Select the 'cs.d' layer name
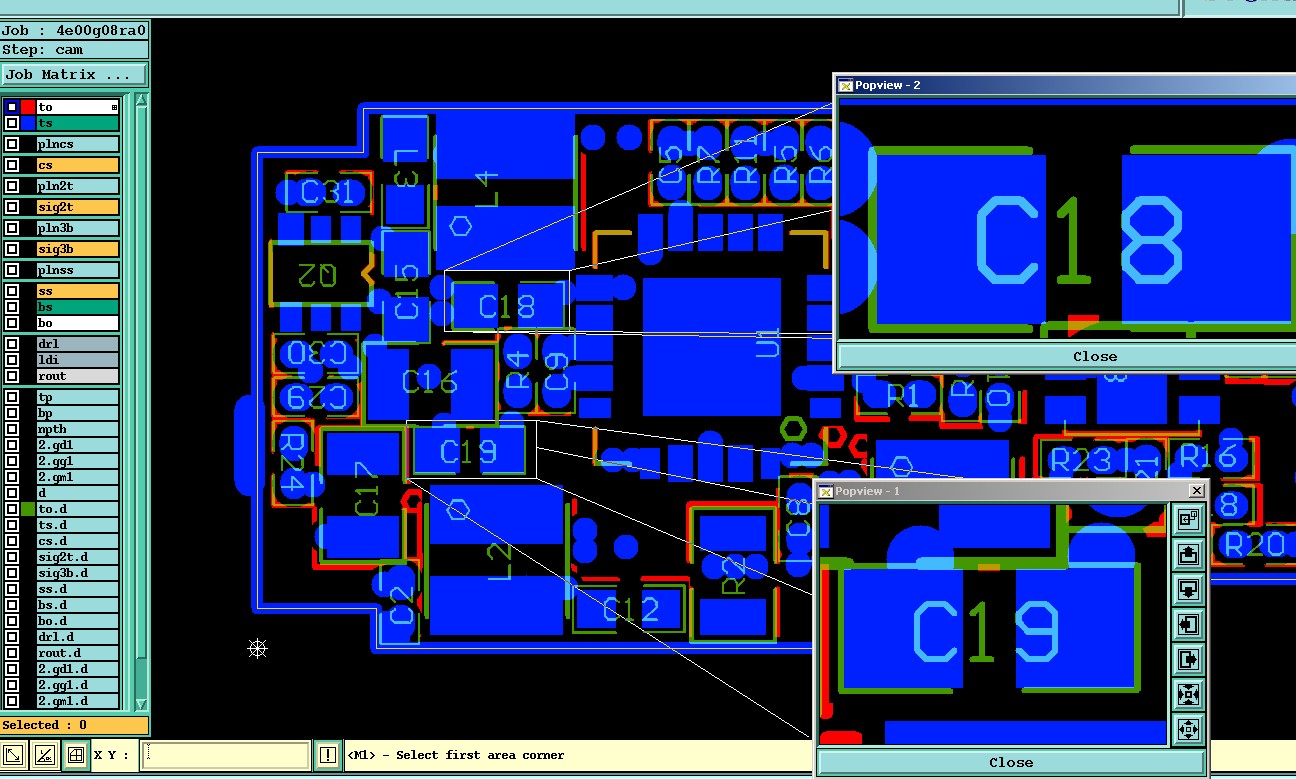 pyautogui.click(x=78, y=541)
